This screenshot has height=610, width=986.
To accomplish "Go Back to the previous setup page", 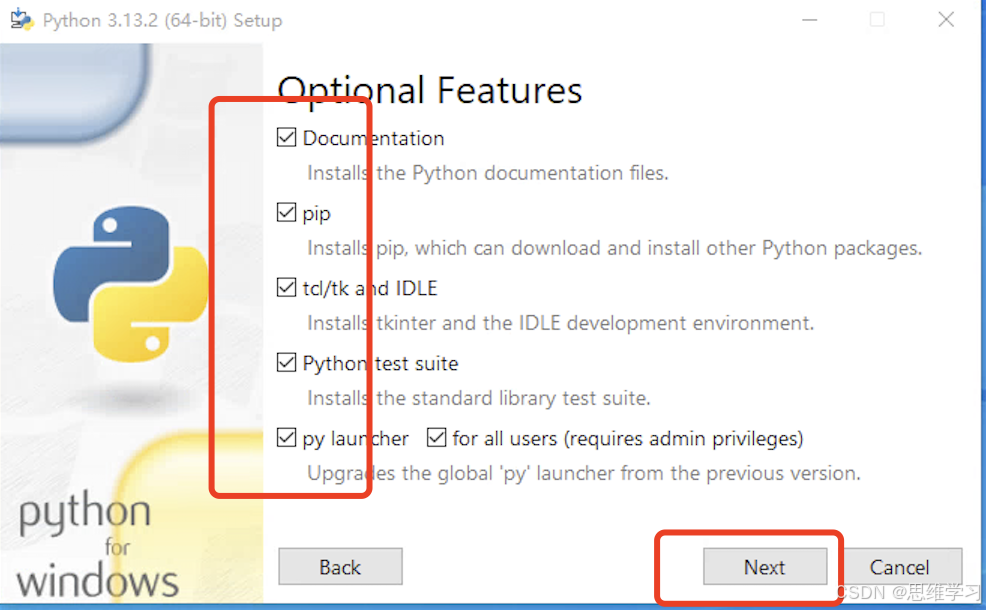I will click(340, 567).
